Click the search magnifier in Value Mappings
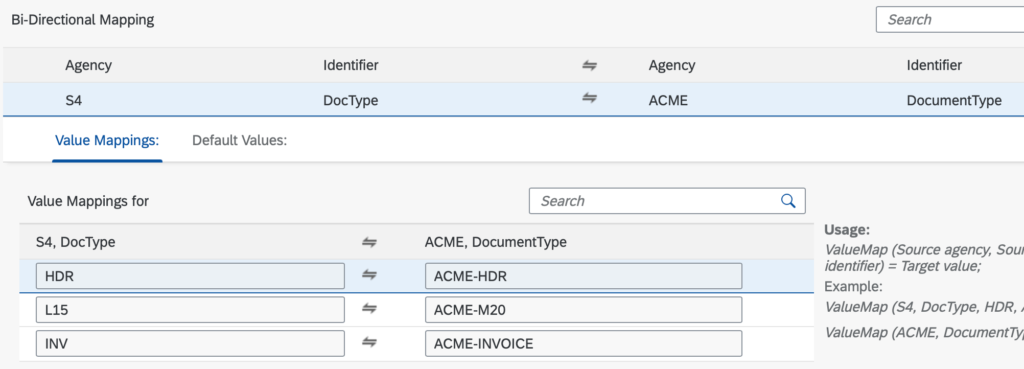 click(x=788, y=201)
